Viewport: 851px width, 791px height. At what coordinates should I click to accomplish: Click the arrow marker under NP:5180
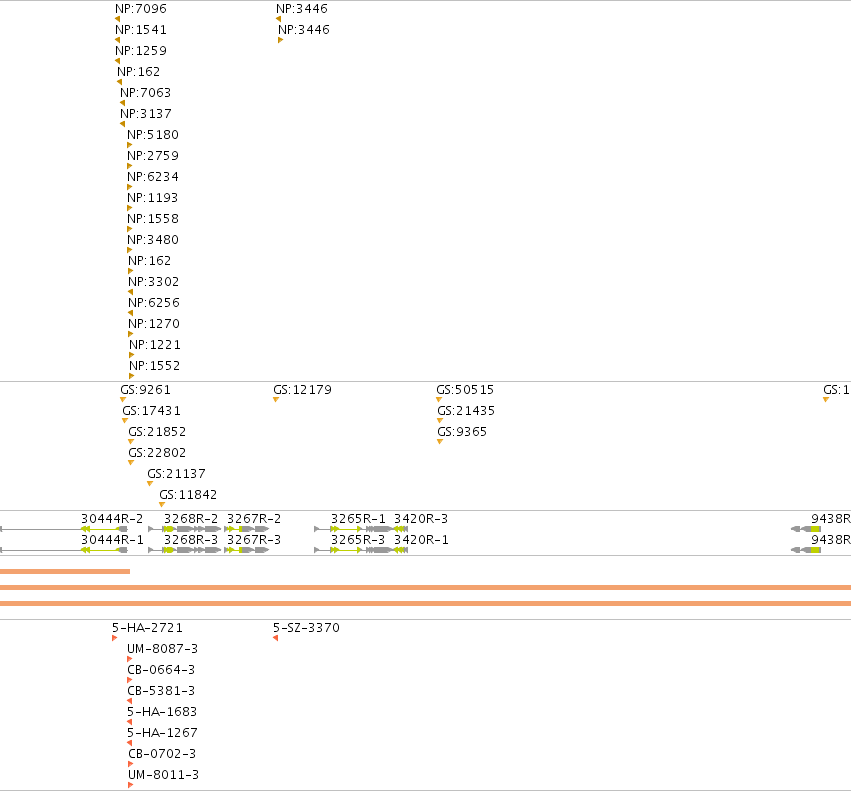pos(129,145)
